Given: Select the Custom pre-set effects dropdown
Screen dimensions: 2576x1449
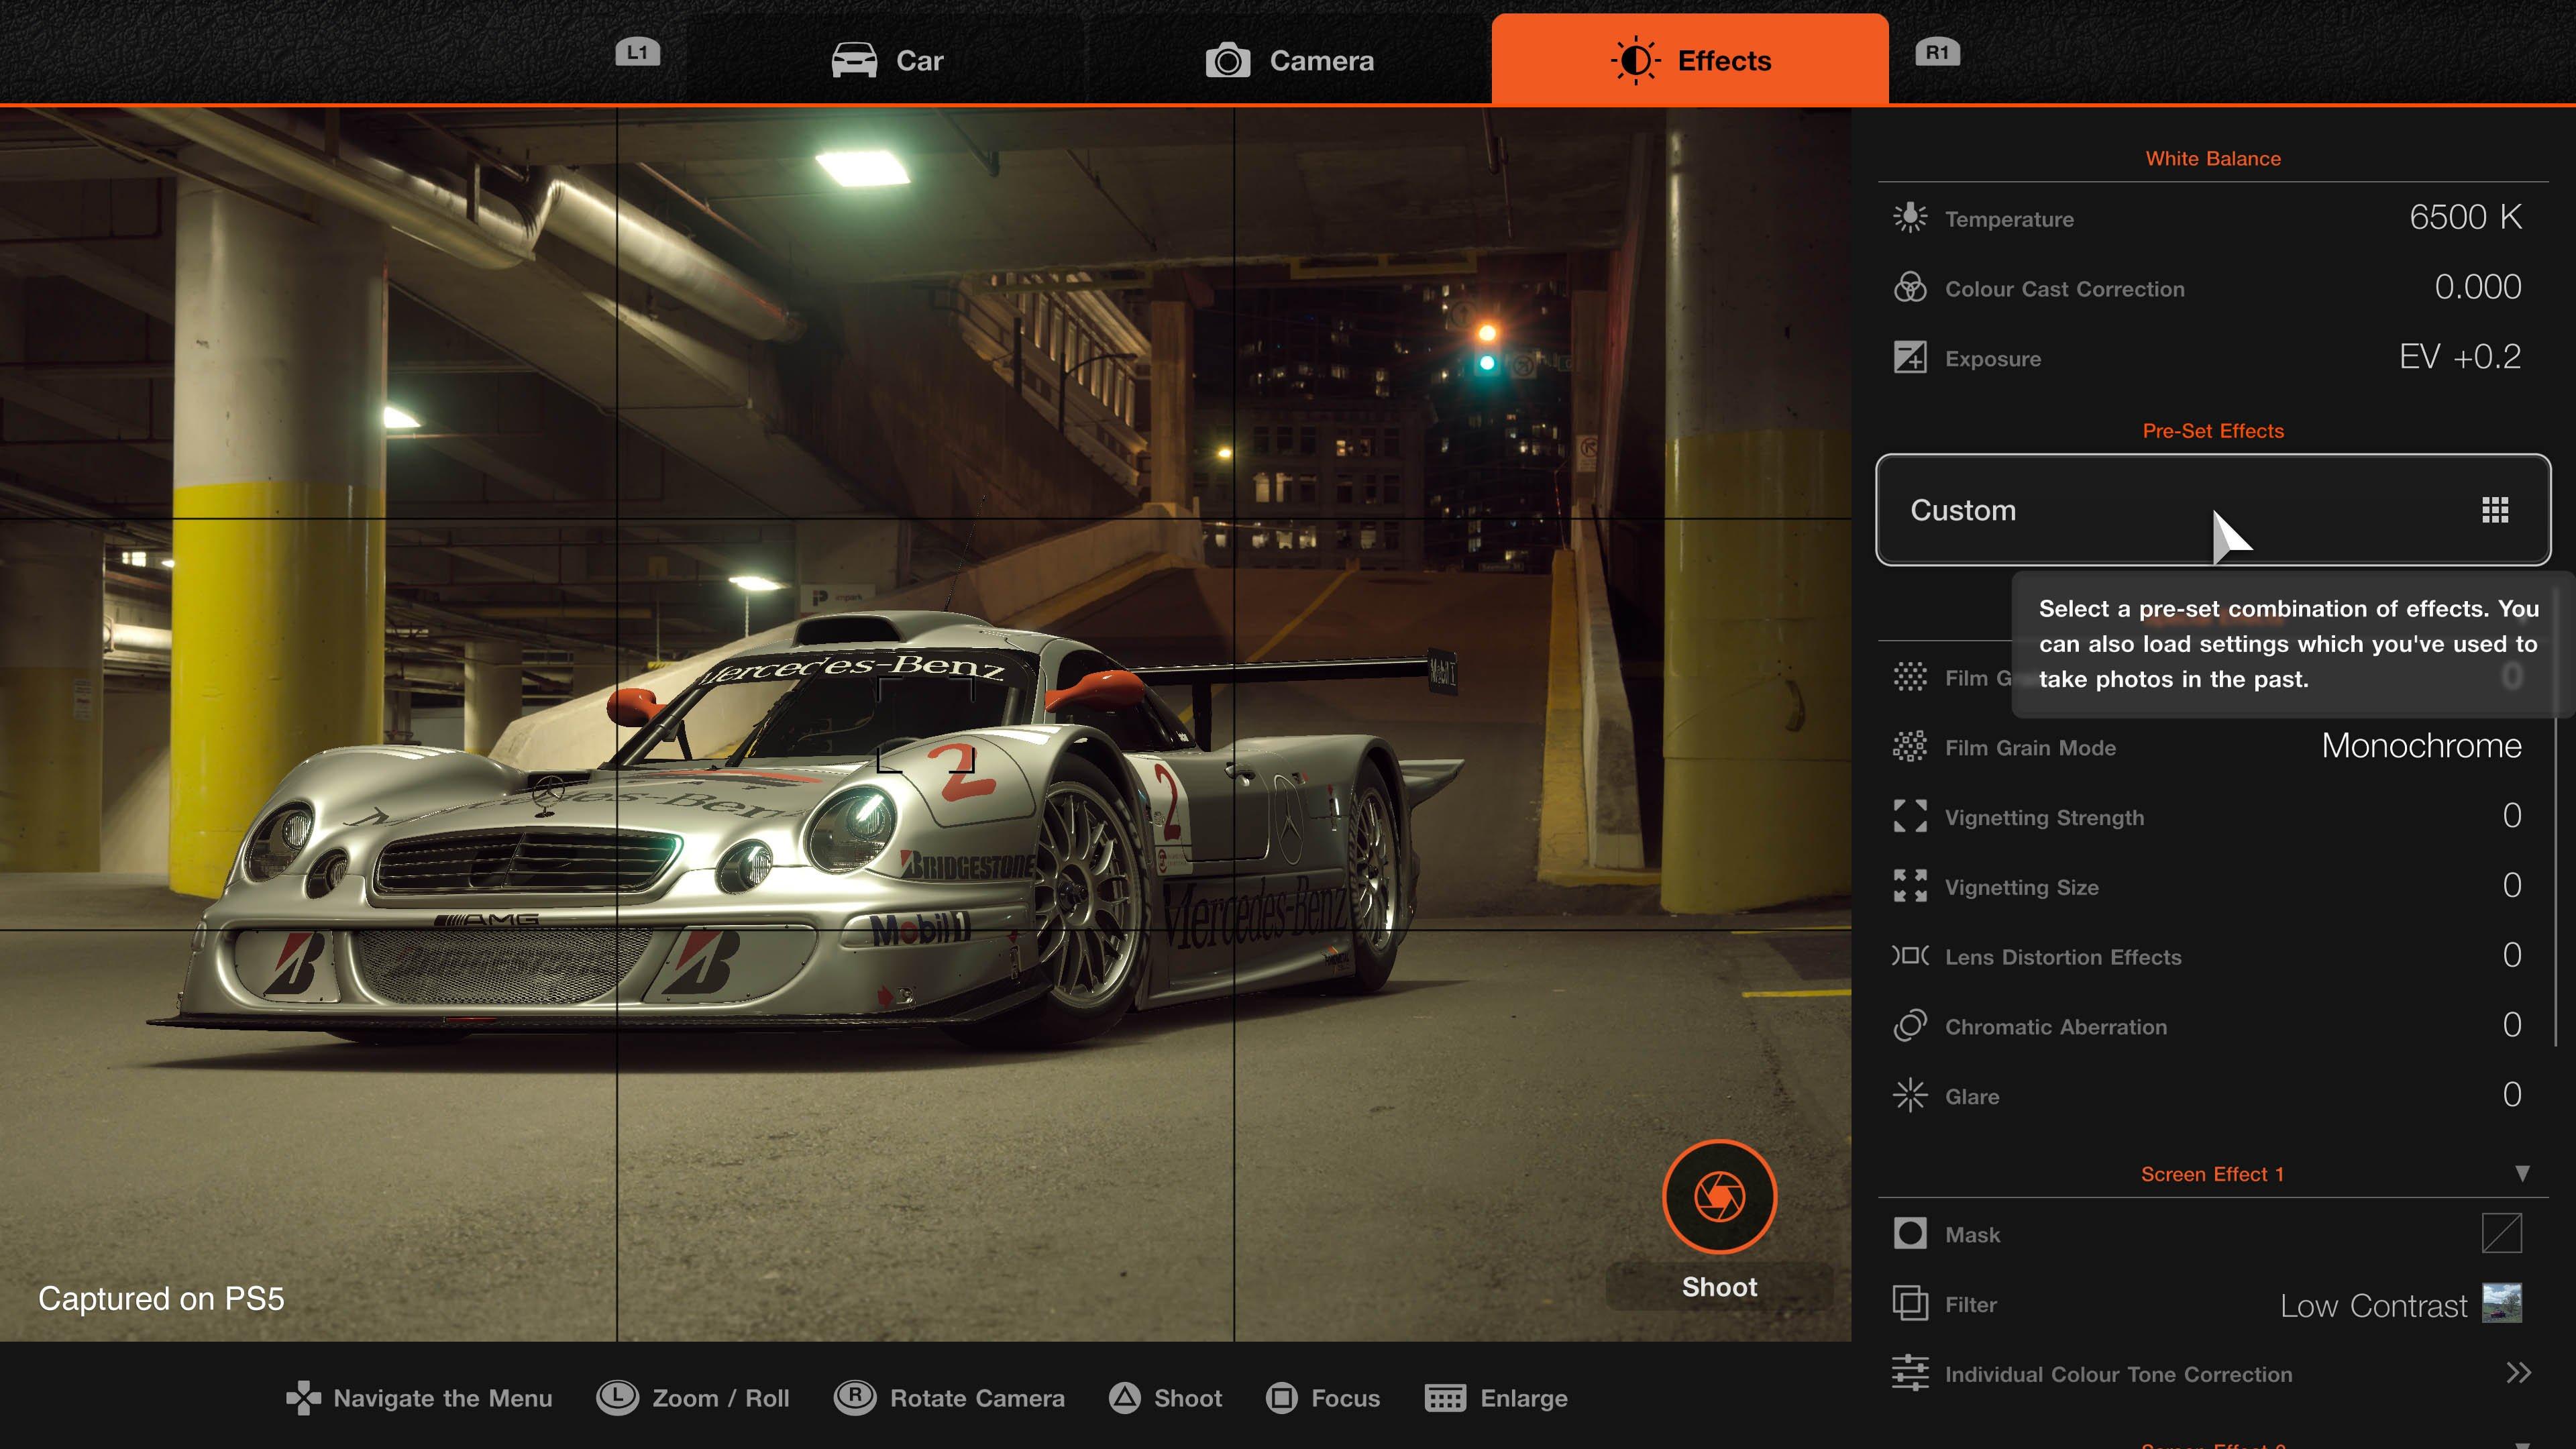Looking at the screenshot, I should point(2213,510).
